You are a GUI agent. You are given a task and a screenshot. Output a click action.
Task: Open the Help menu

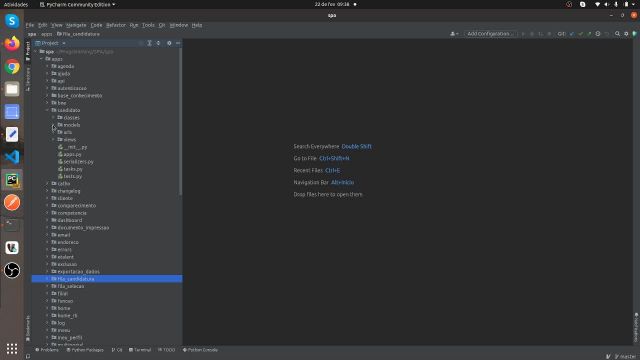point(197,25)
